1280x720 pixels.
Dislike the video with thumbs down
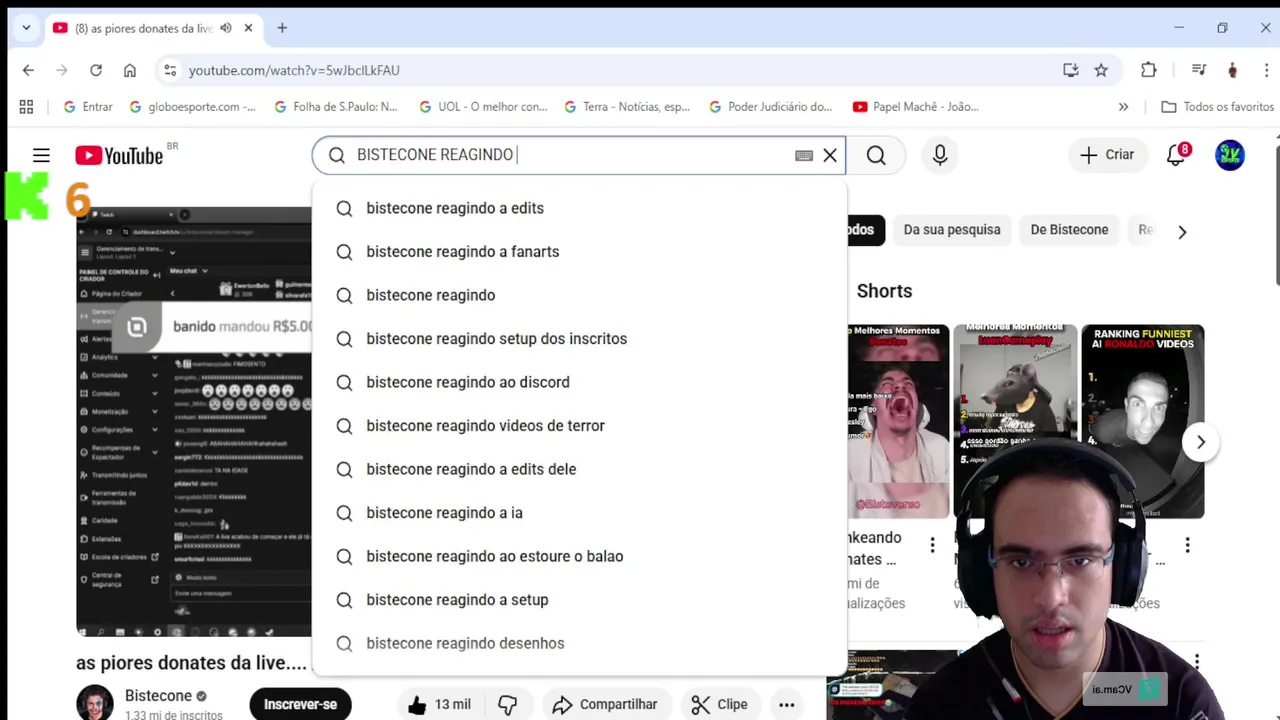click(508, 704)
